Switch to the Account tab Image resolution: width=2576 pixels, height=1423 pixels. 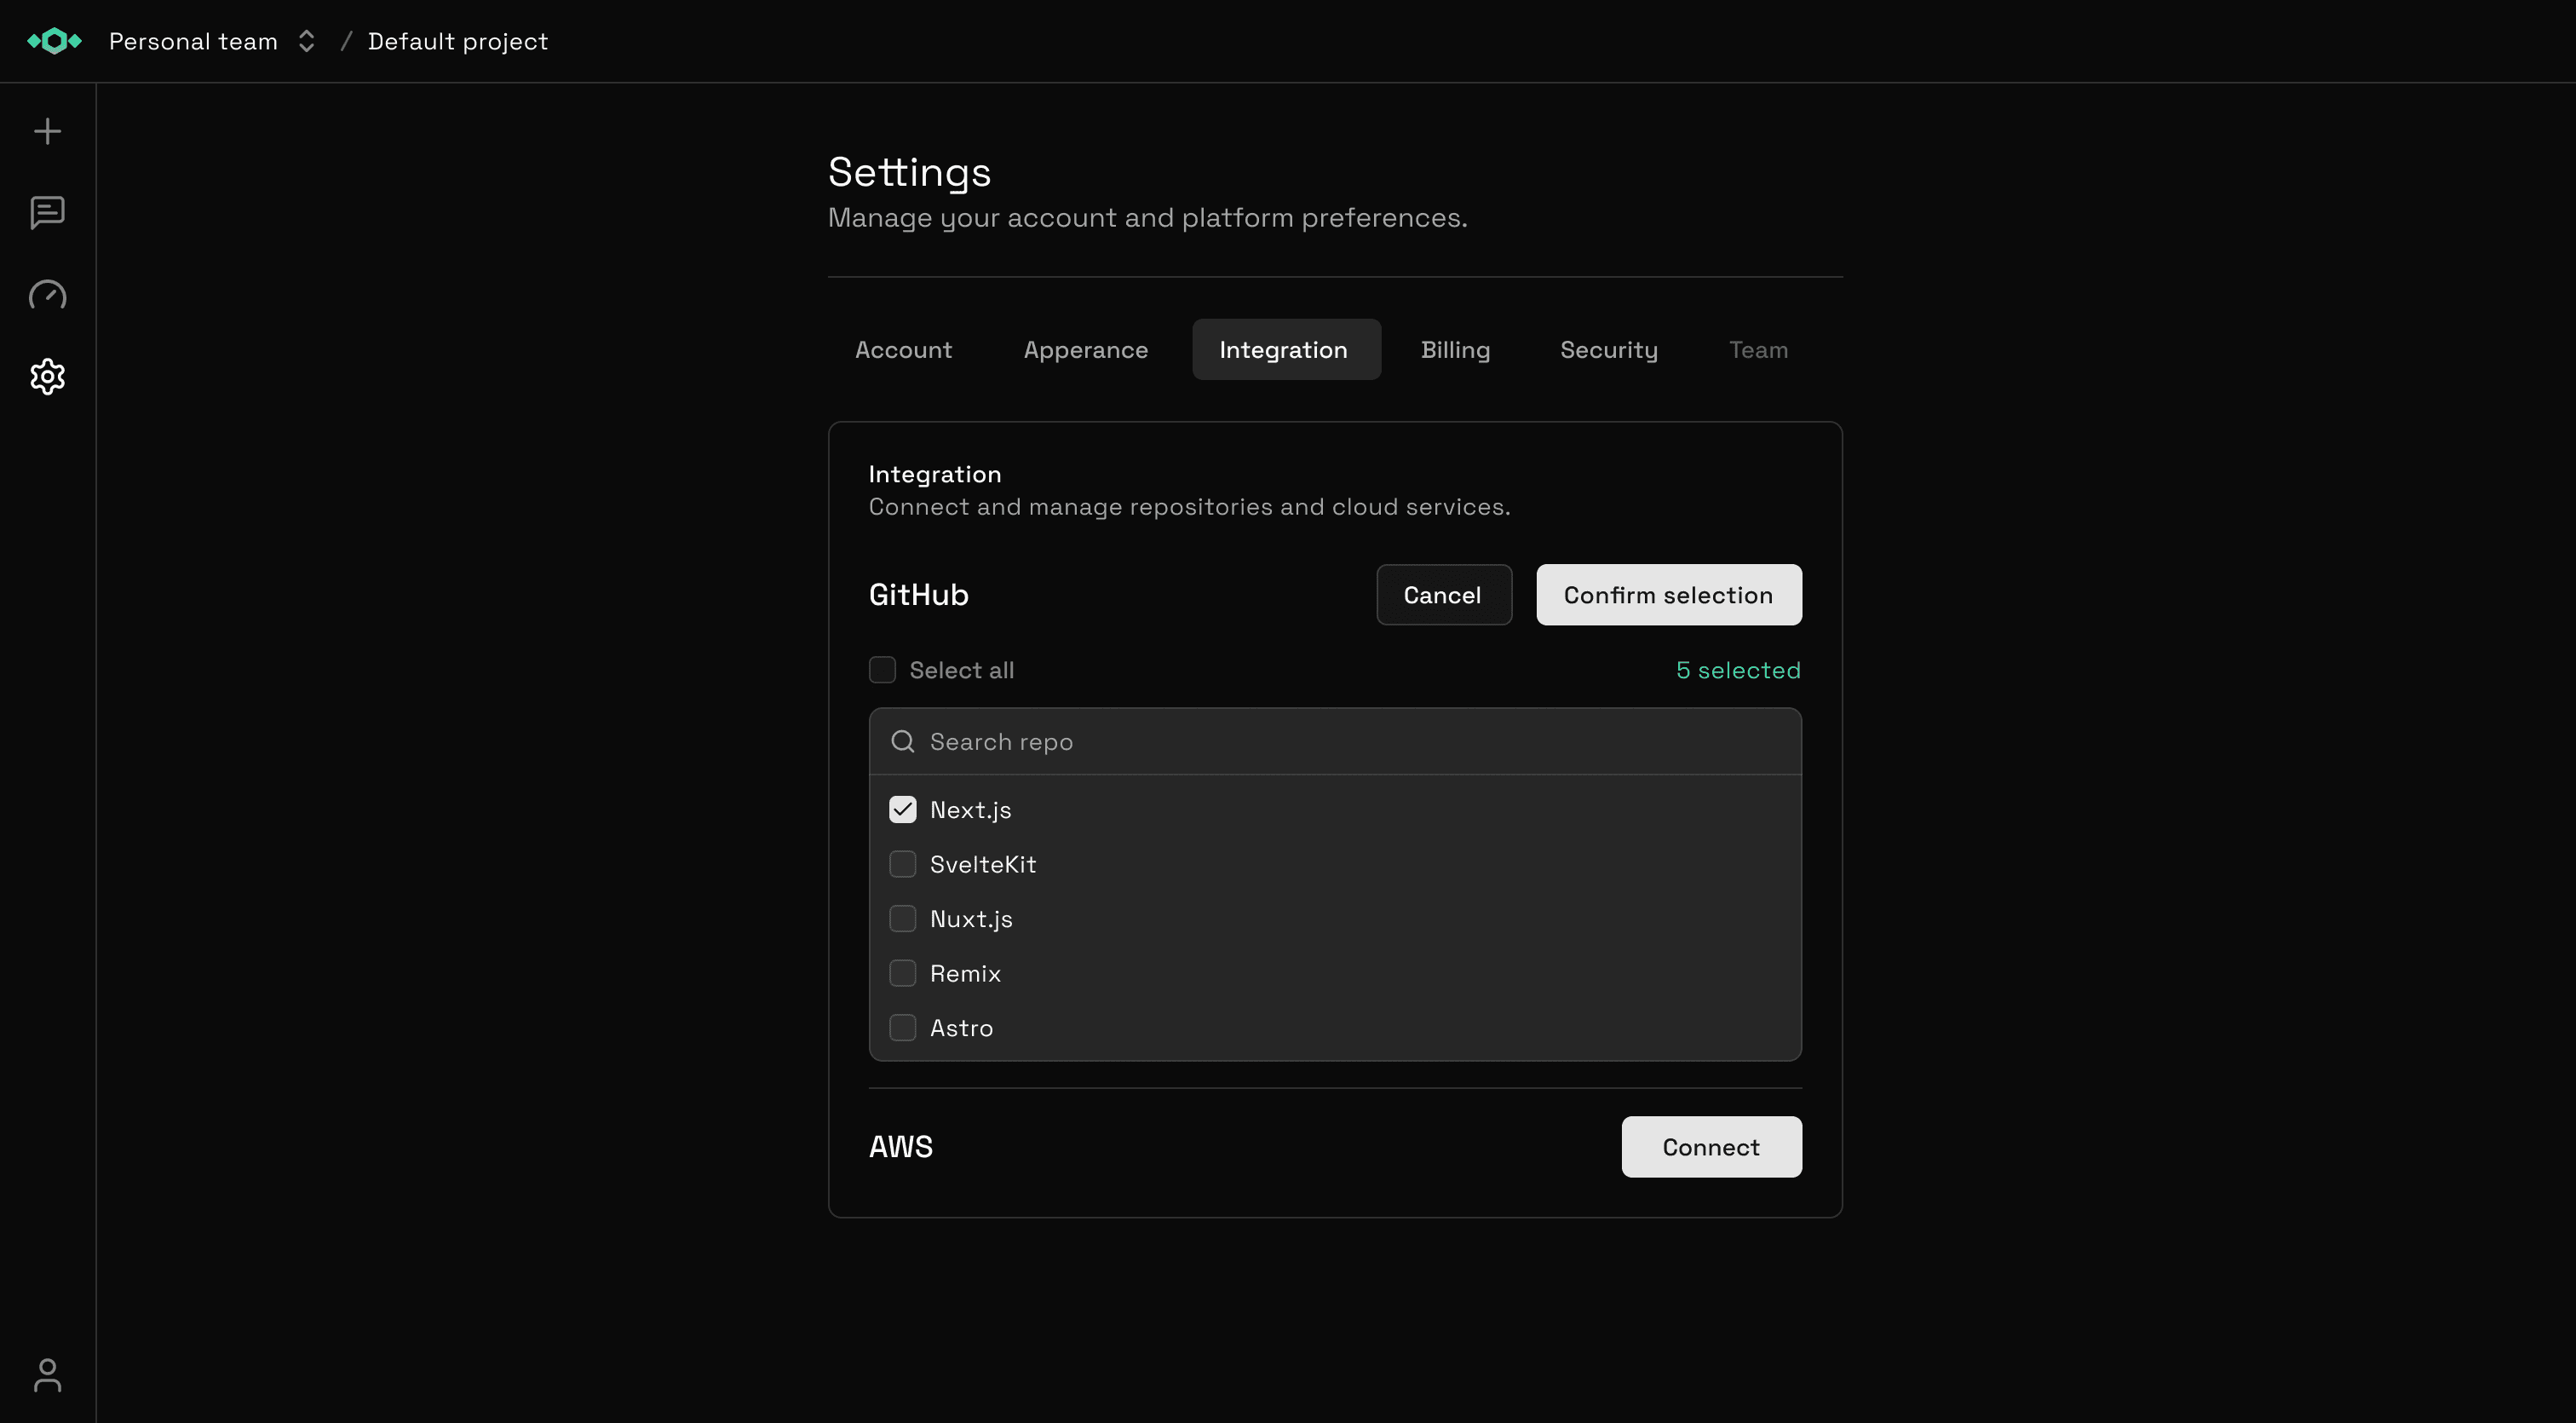(x=903, y=349)
